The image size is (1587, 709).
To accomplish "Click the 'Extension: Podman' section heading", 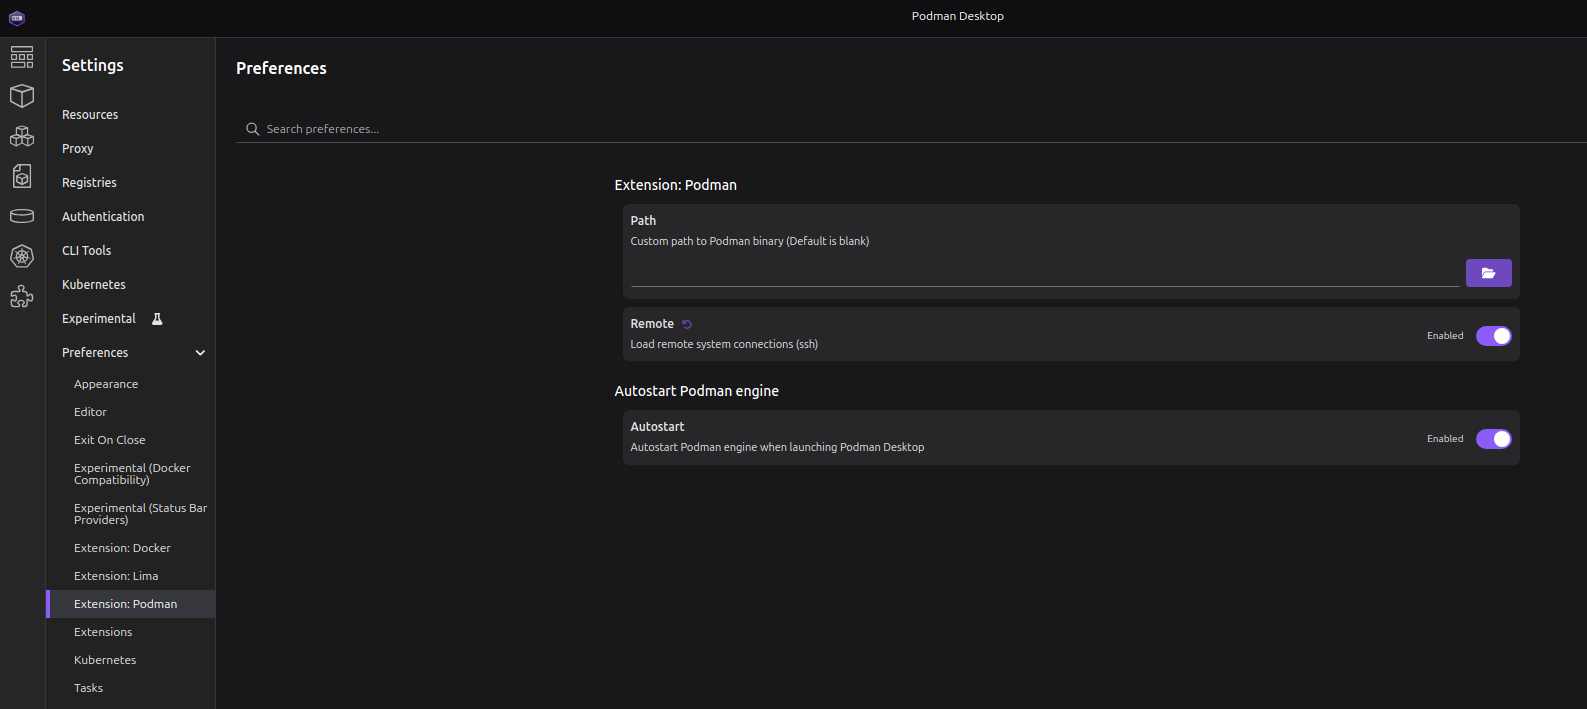I will 676,185.
